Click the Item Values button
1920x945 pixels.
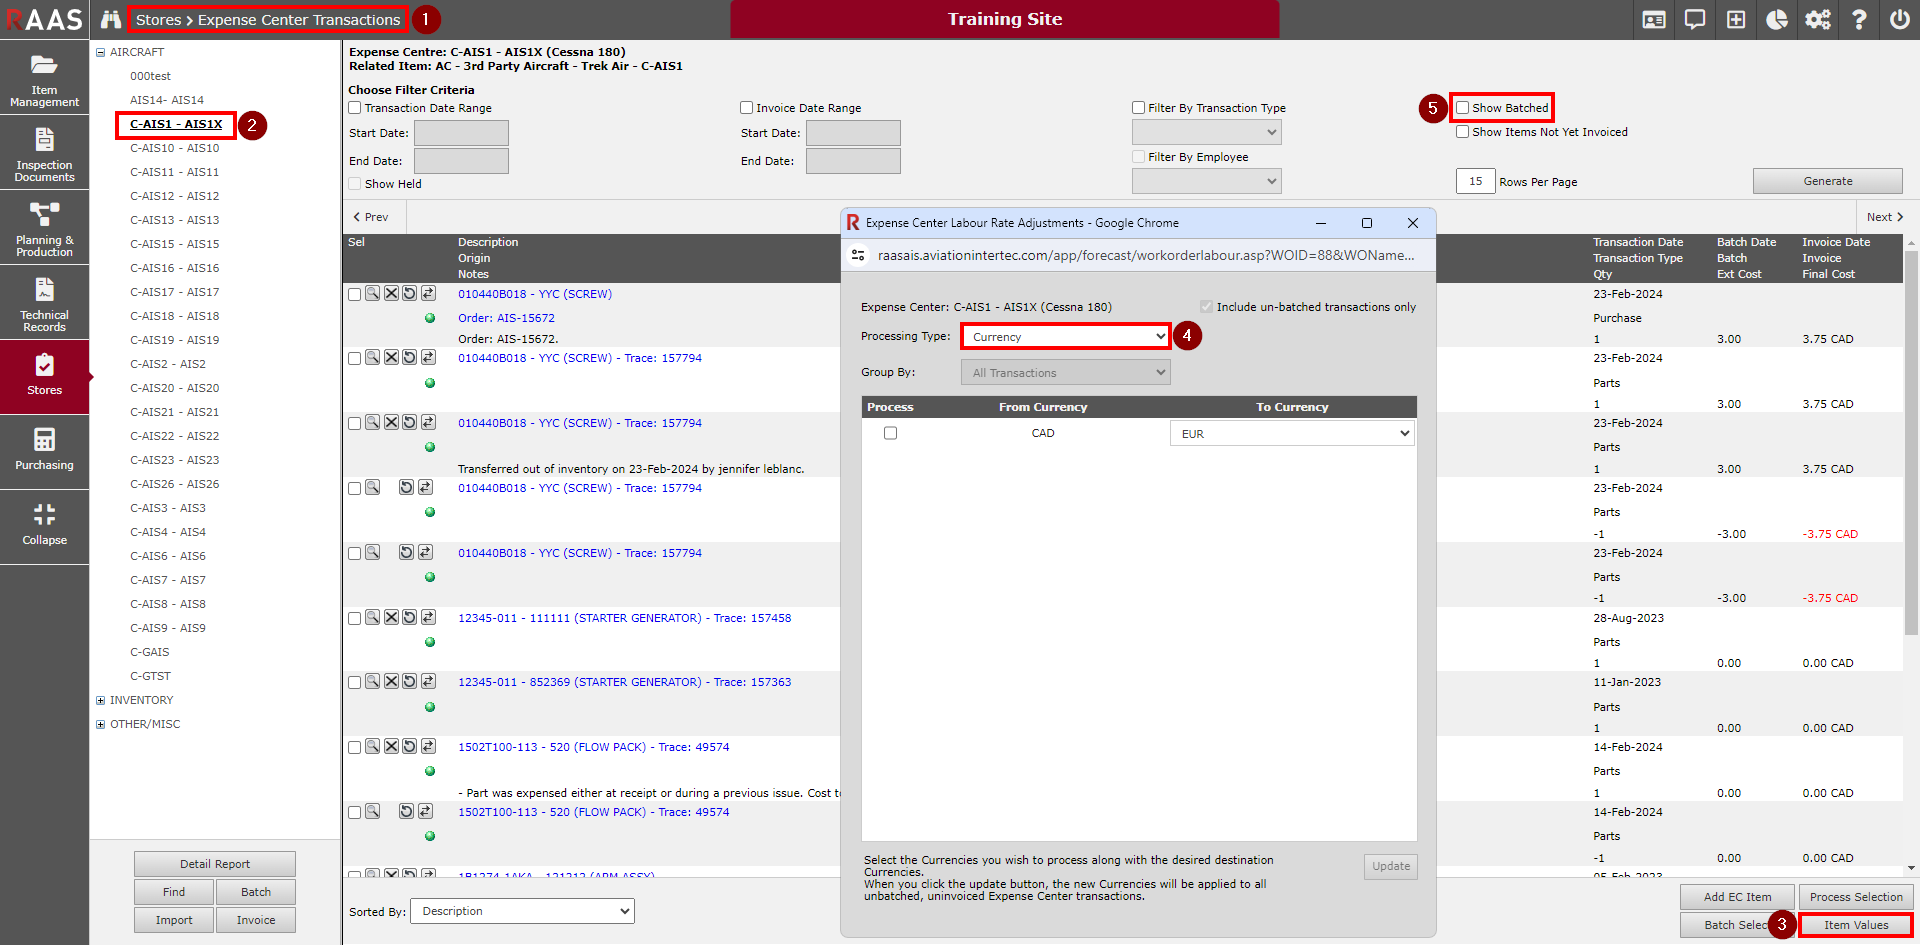(x=1855, y=925)
